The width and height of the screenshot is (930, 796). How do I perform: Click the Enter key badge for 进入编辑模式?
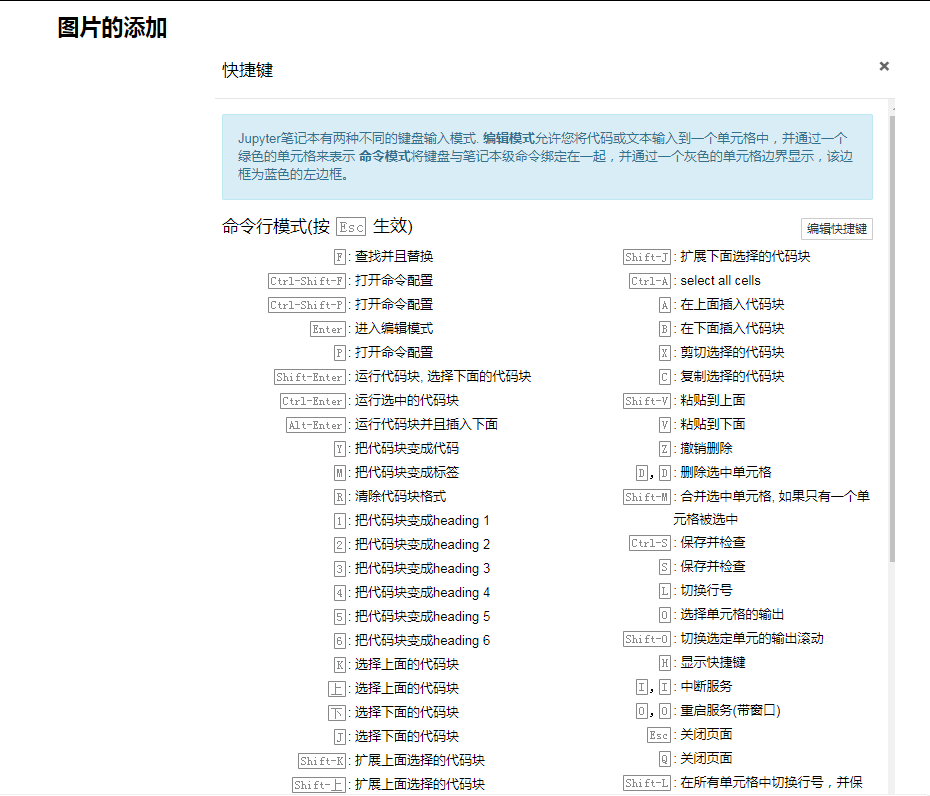coord(328,328)
